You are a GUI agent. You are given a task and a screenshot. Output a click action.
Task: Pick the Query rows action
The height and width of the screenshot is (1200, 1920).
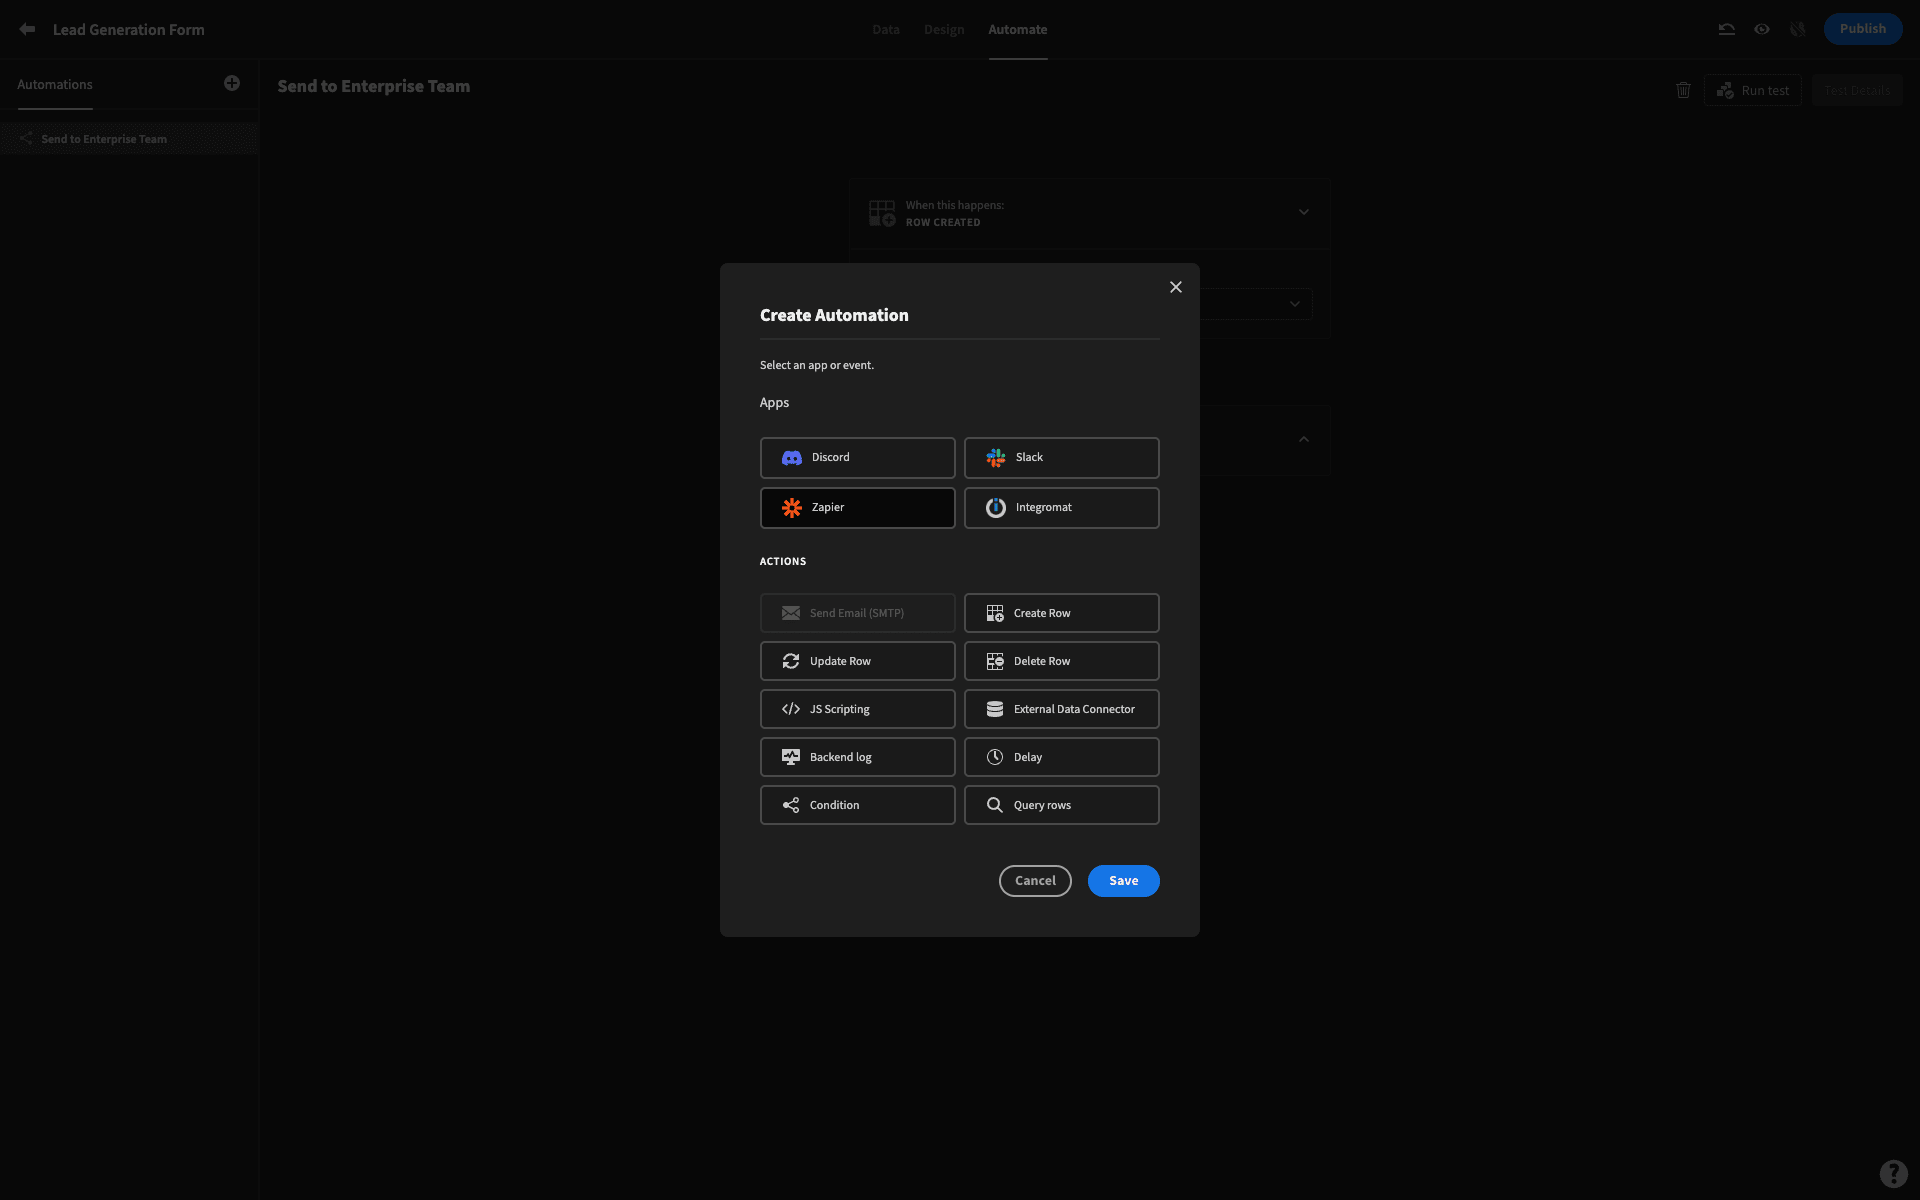[x=1061, y=805]
